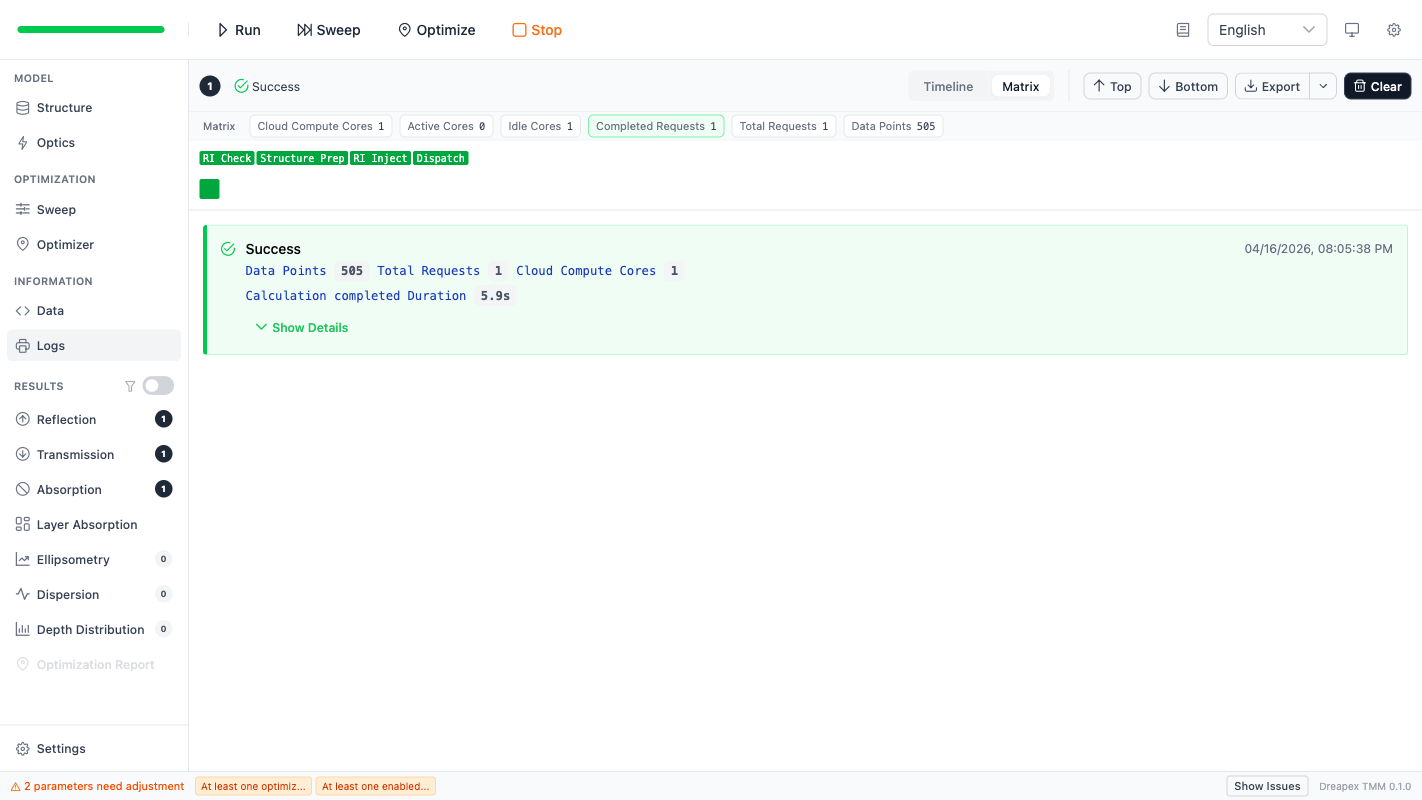Click the monitor display icon in top bar
The width and height of the screenshot is (1422, 800).
click(1352, 30)
